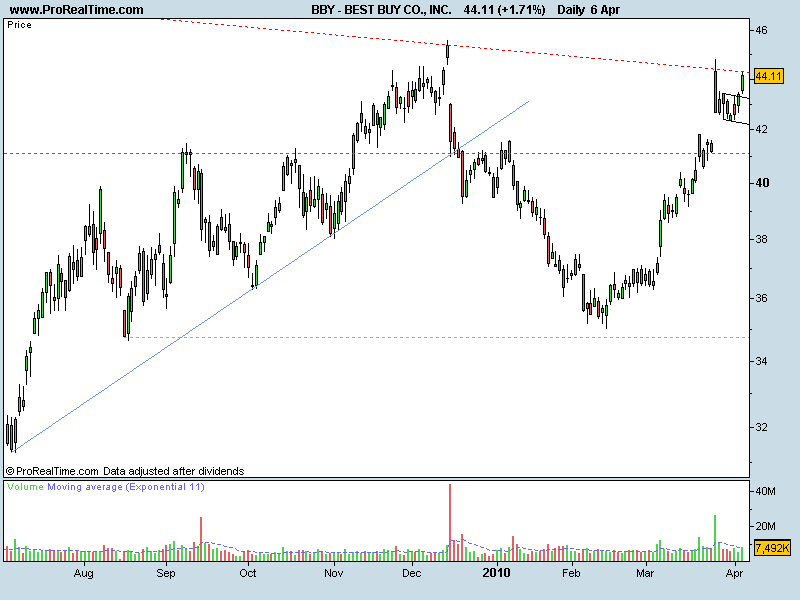This screenshot has width=800, height=600.
Task: Click the 40M volume axis label
Action: pyautogui.click(x=765, y=491)
